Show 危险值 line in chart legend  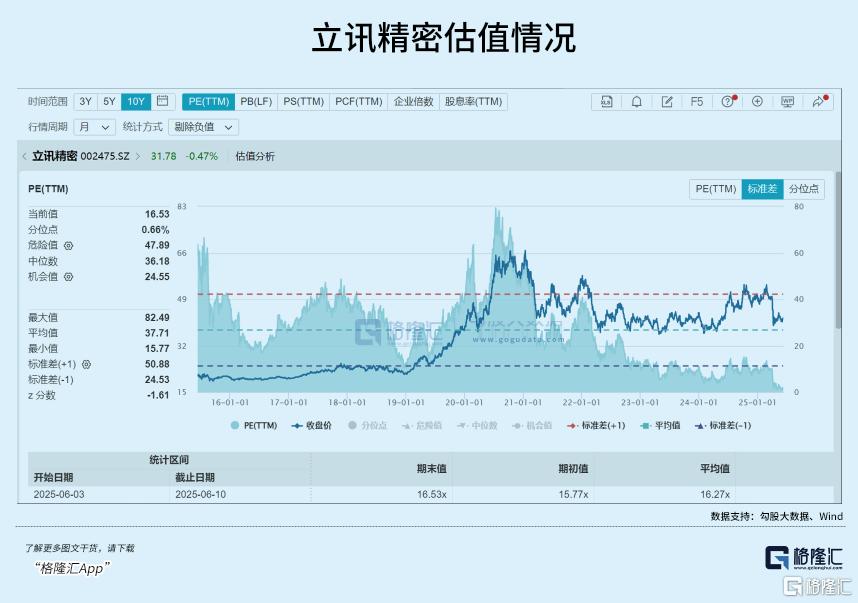[x=422, y=426]
